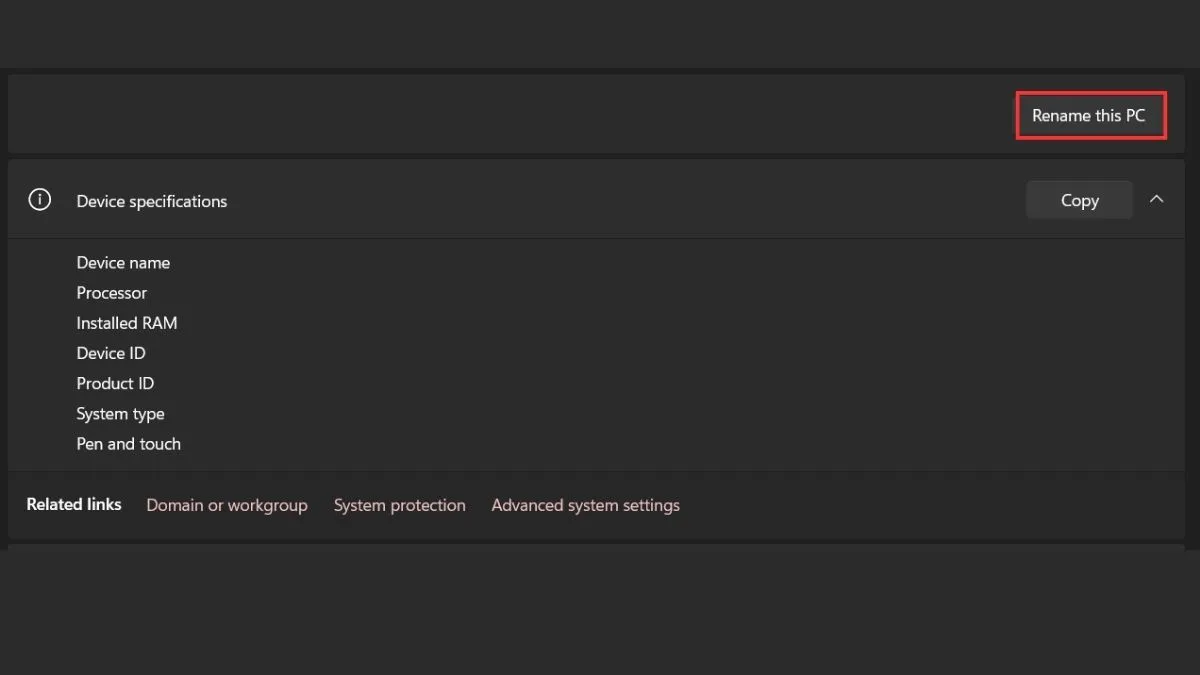Copy the device specifications

[1079, 201]
